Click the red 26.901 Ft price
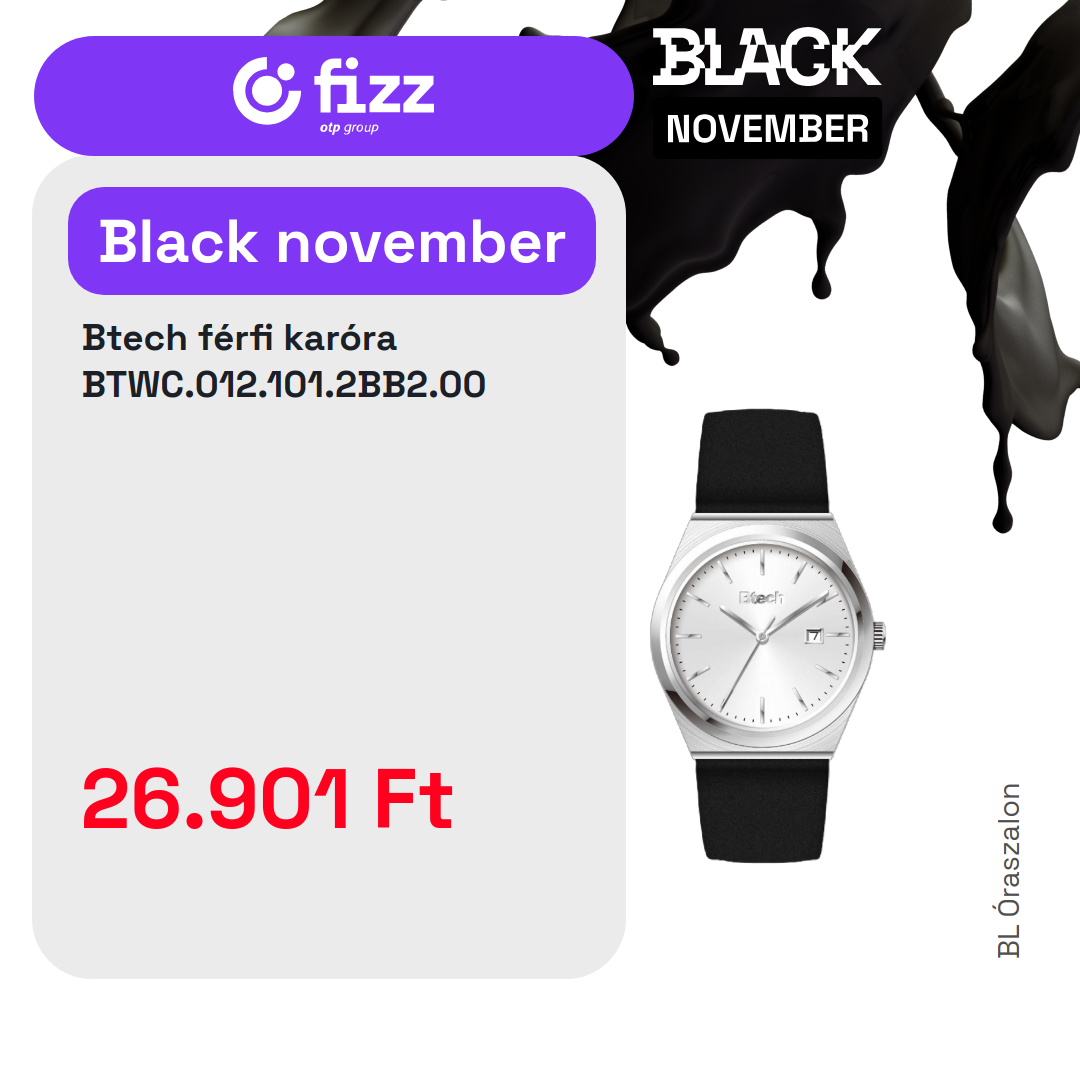Screen dimensions: 1080x1080 click(267, 800)
